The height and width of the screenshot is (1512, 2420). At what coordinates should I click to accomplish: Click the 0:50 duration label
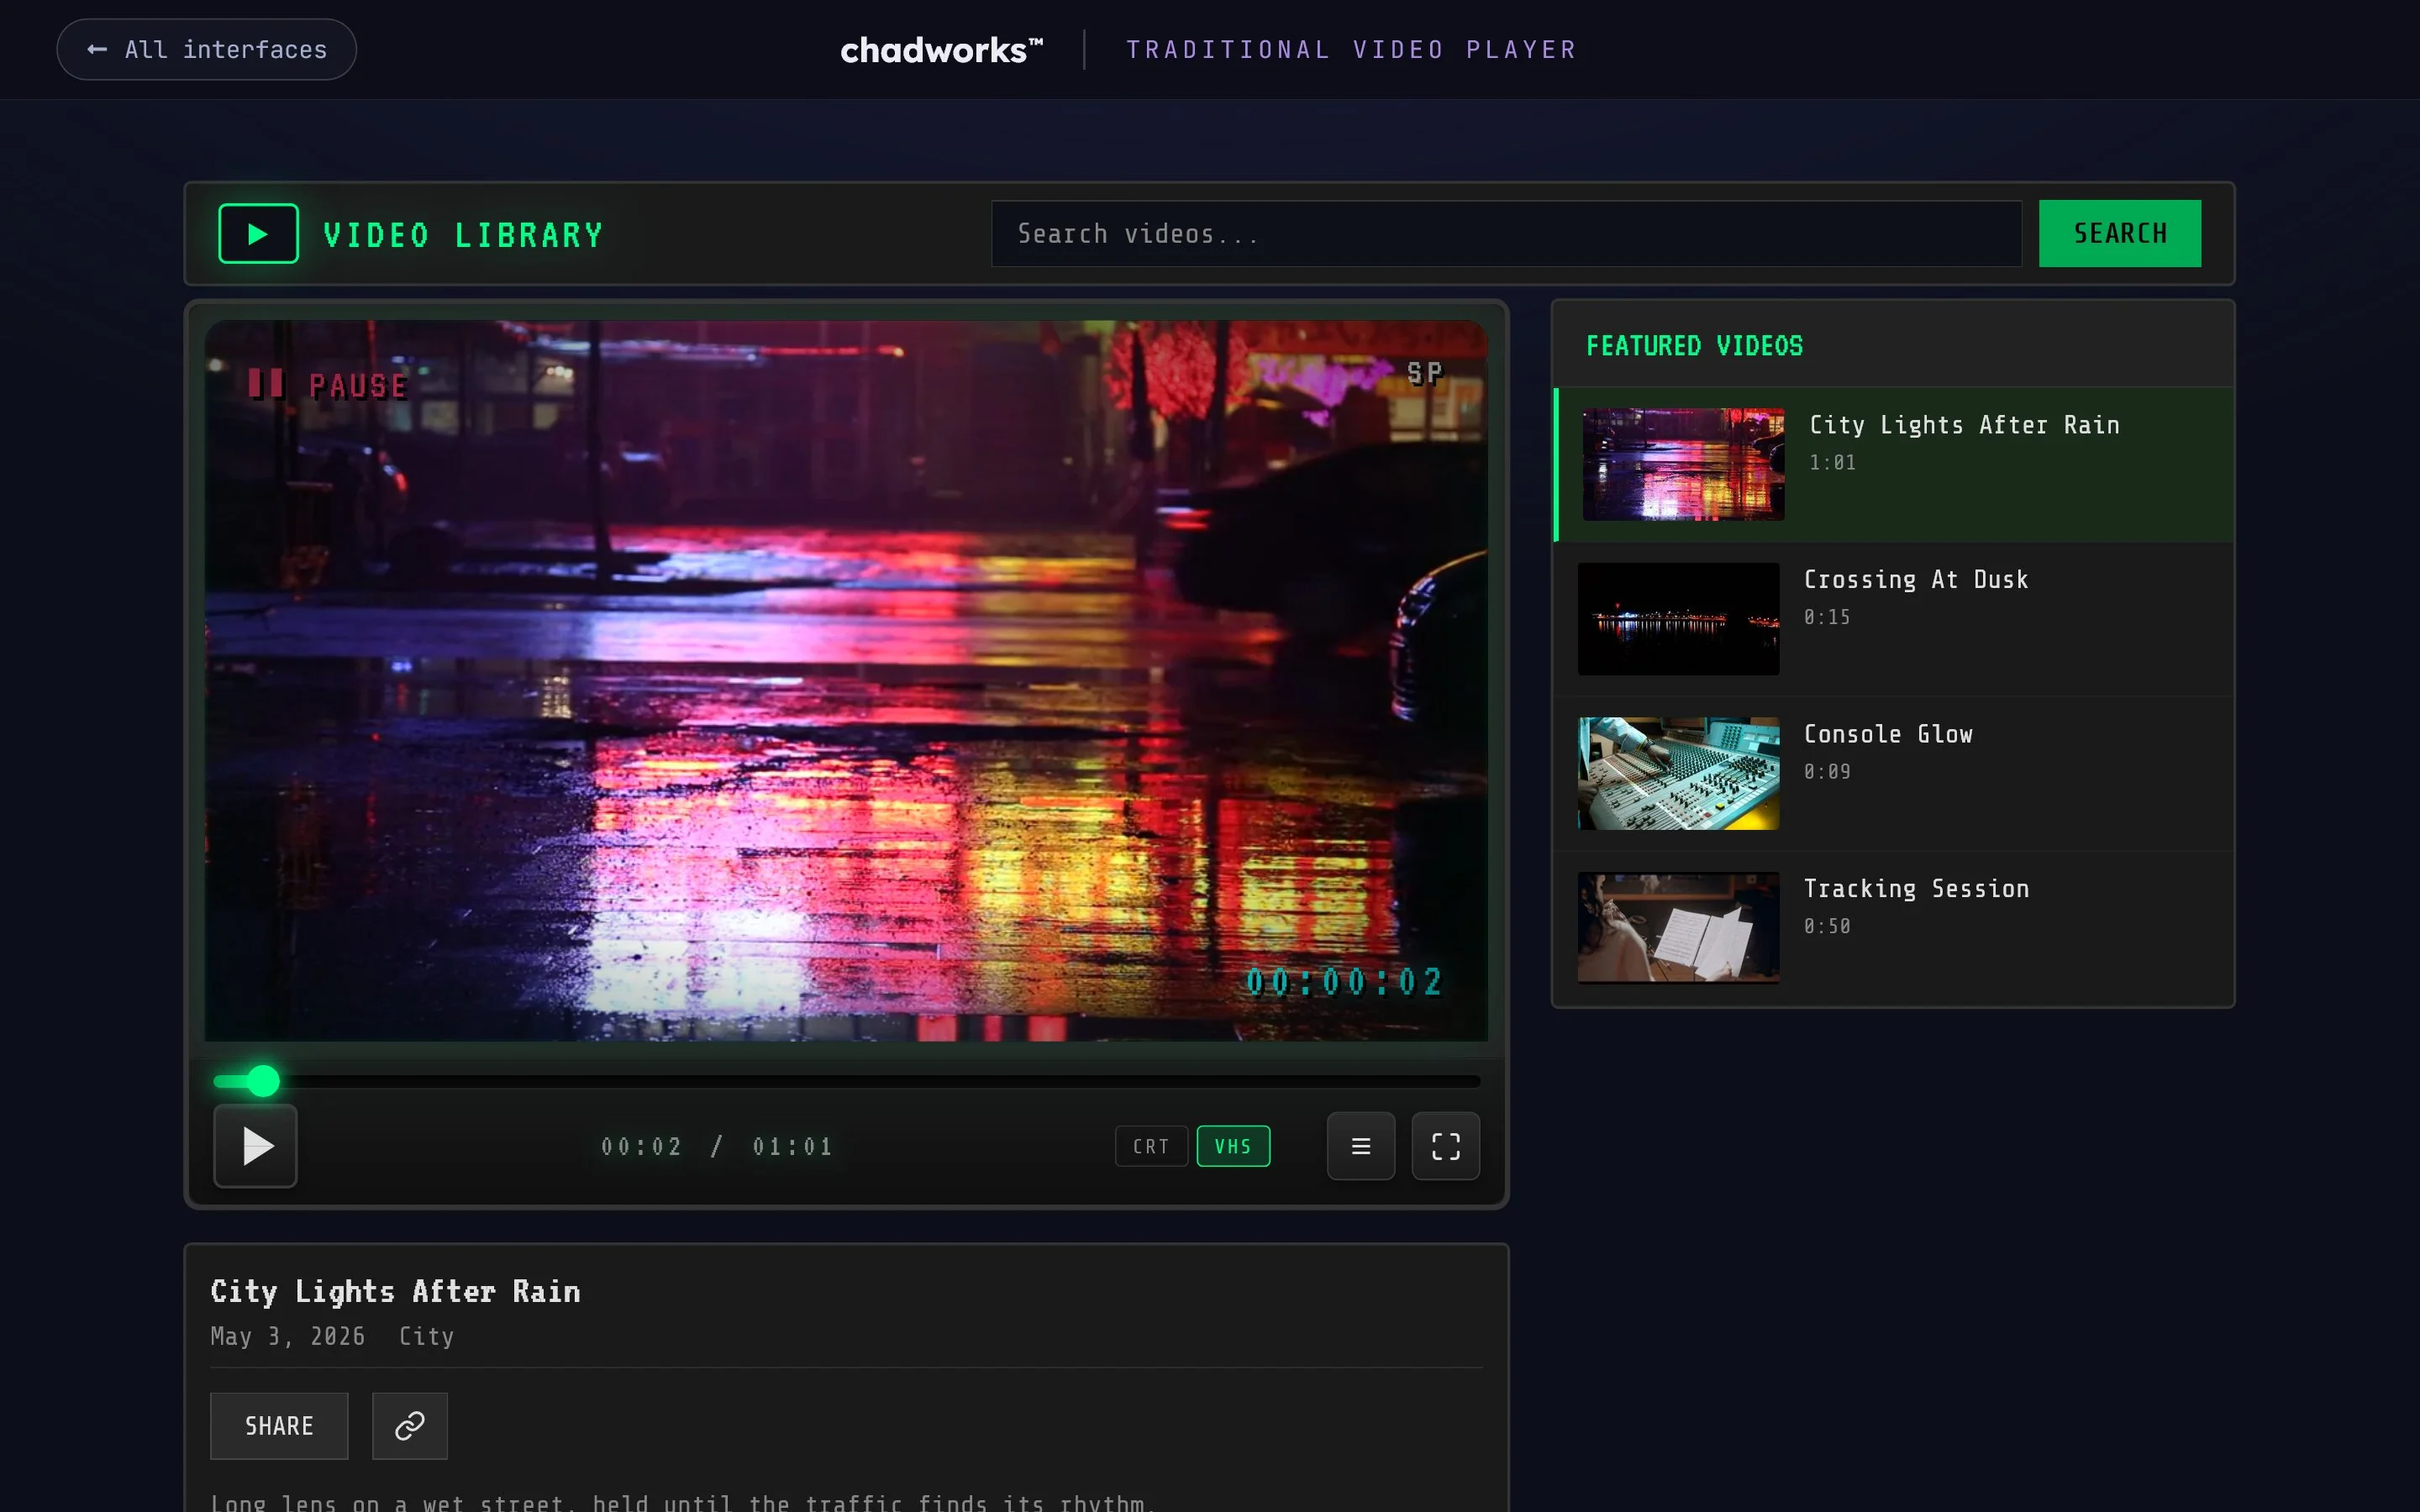click(x=1827, y=926)
